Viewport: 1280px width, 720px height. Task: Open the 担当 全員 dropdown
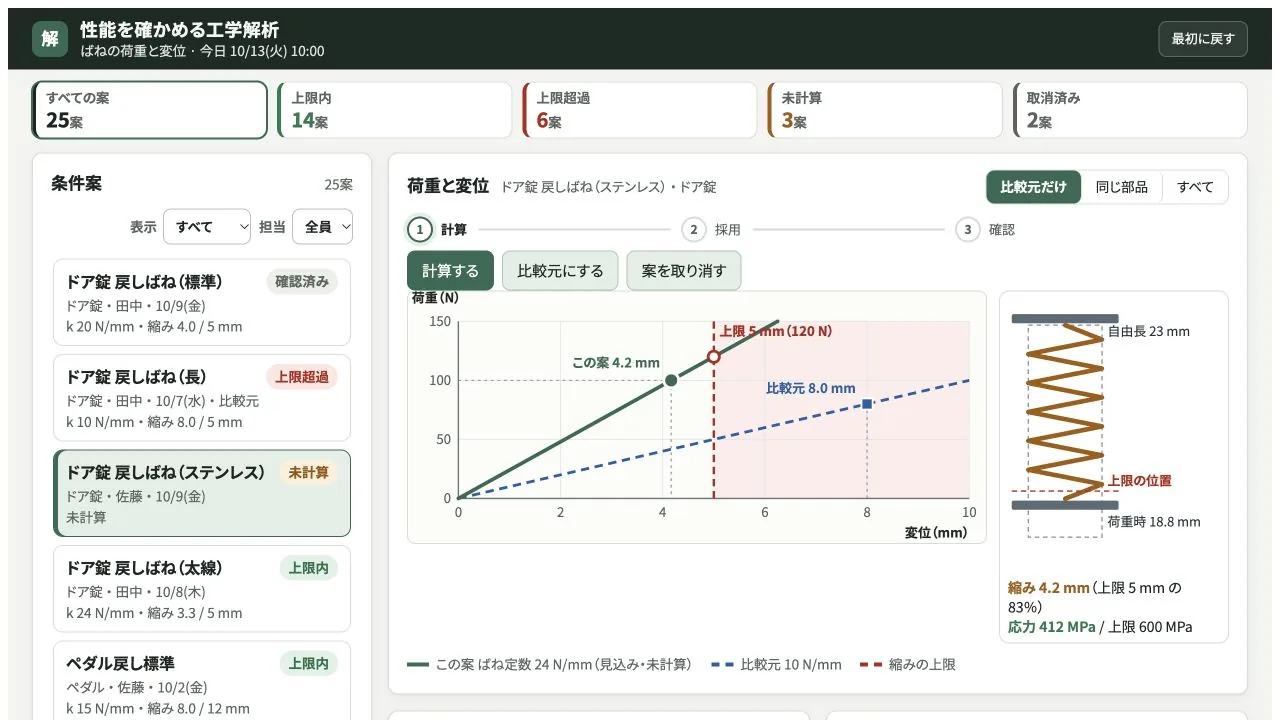[323, 227]
